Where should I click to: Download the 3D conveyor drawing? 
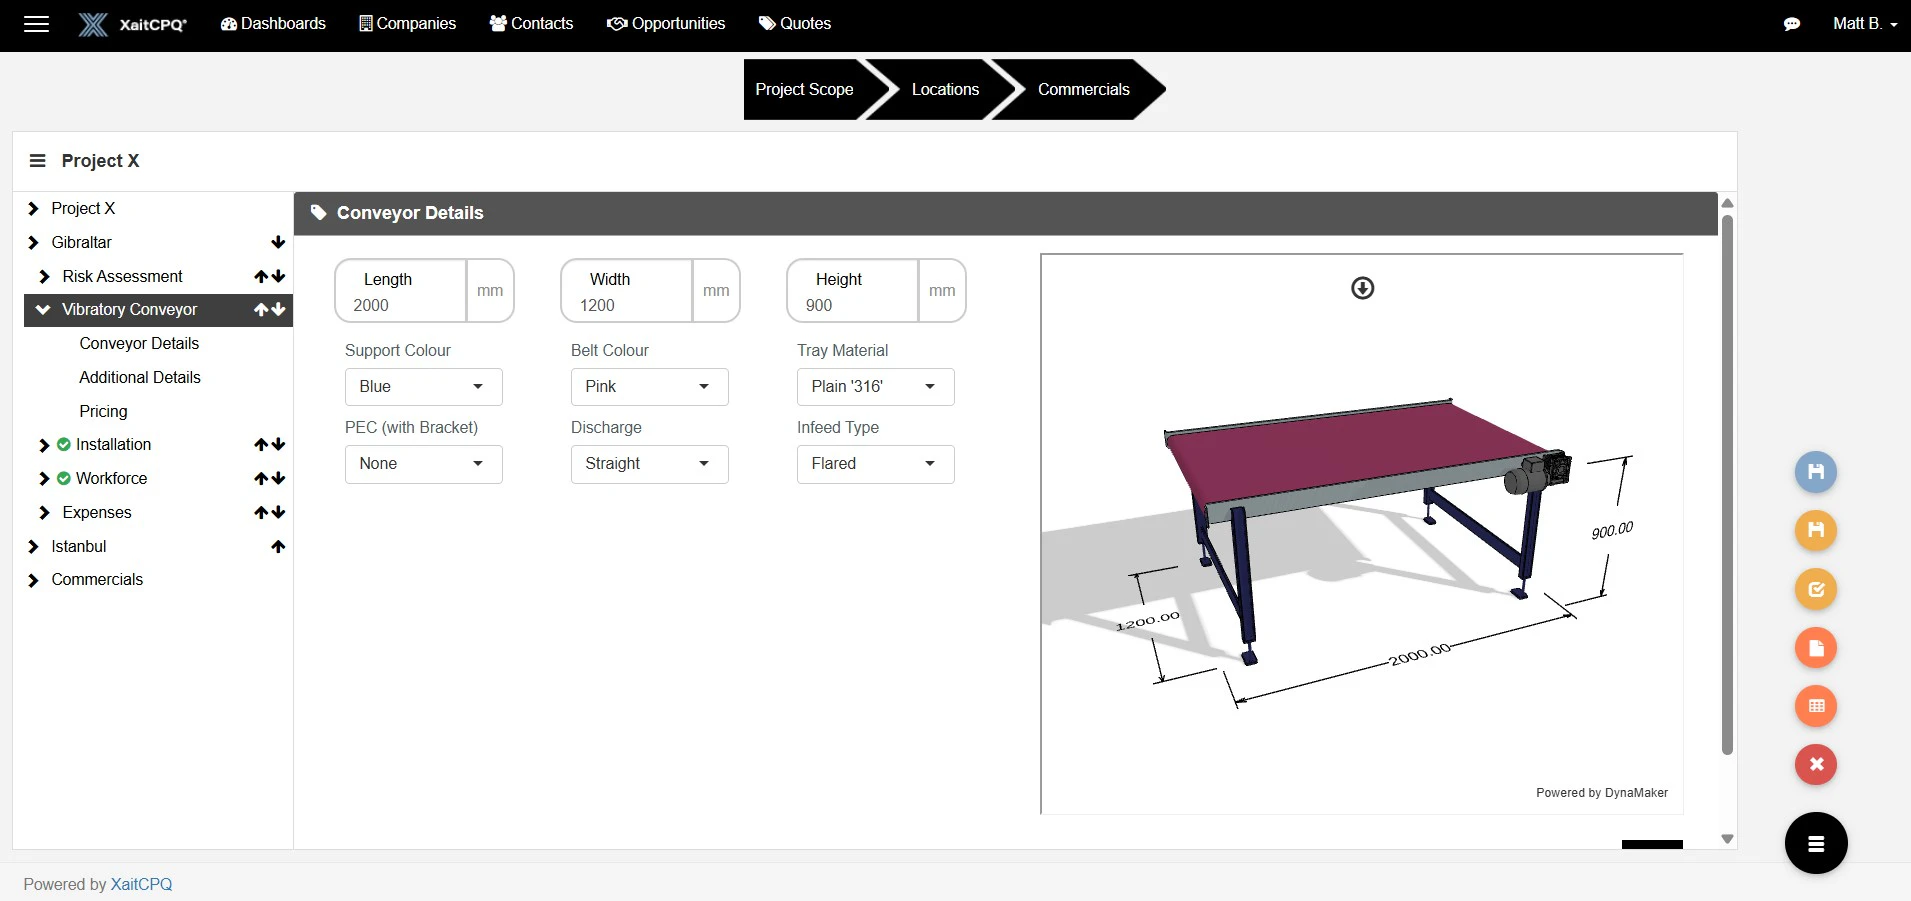[1362, 287]
